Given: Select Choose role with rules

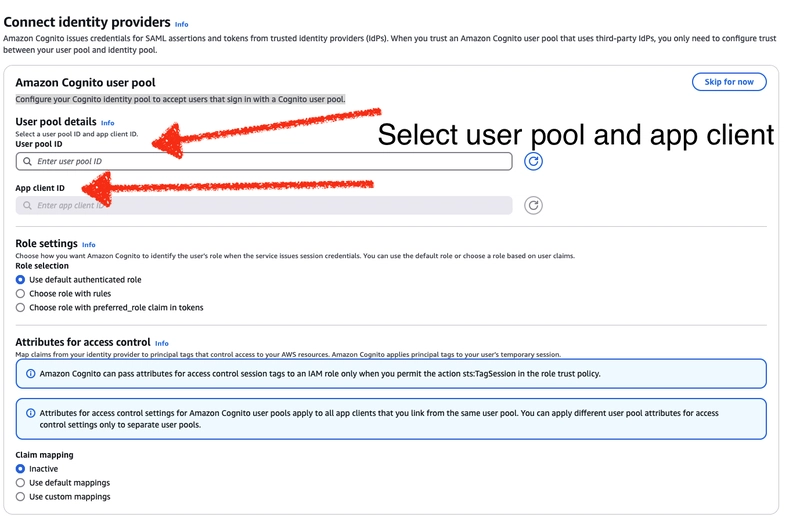Looking at the screenshot, I should 20,294.
